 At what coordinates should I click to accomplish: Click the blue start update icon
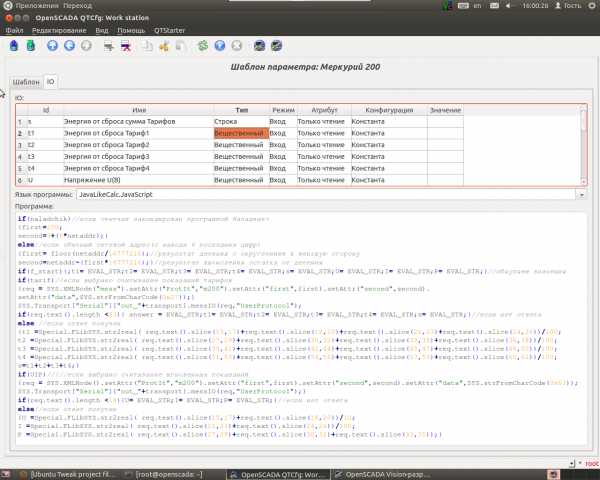[221, 45]
